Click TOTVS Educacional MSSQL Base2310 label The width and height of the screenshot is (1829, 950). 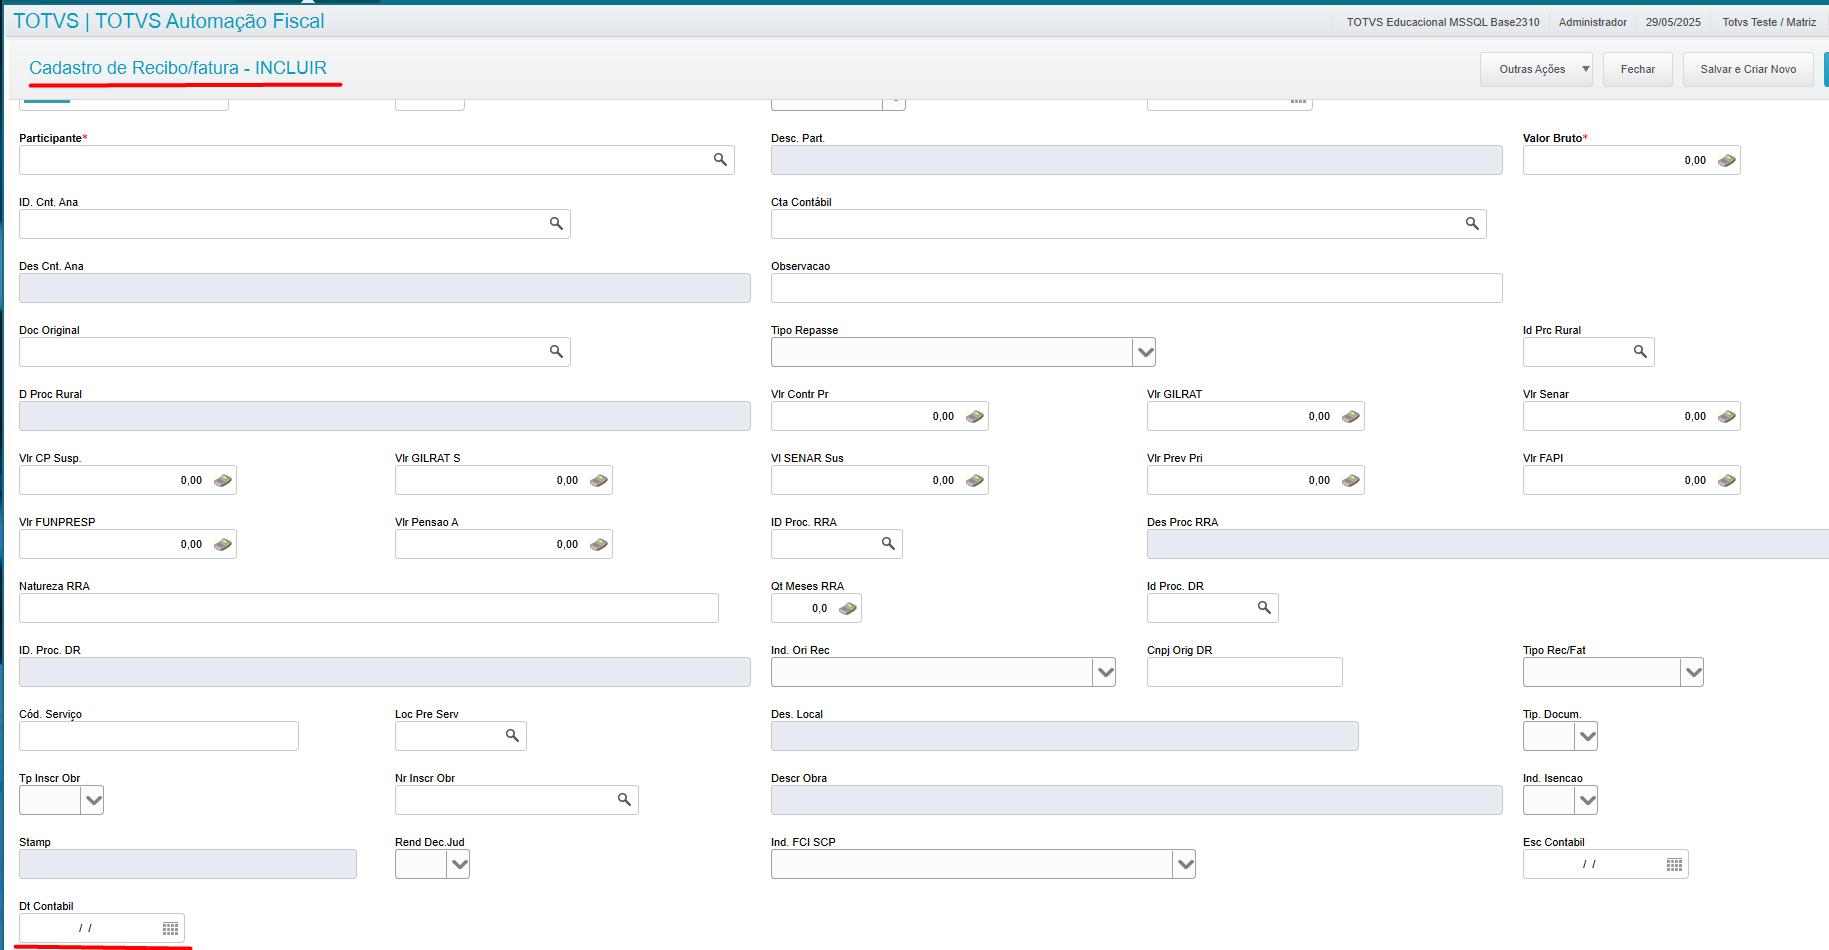click(x=1443, y=22)
